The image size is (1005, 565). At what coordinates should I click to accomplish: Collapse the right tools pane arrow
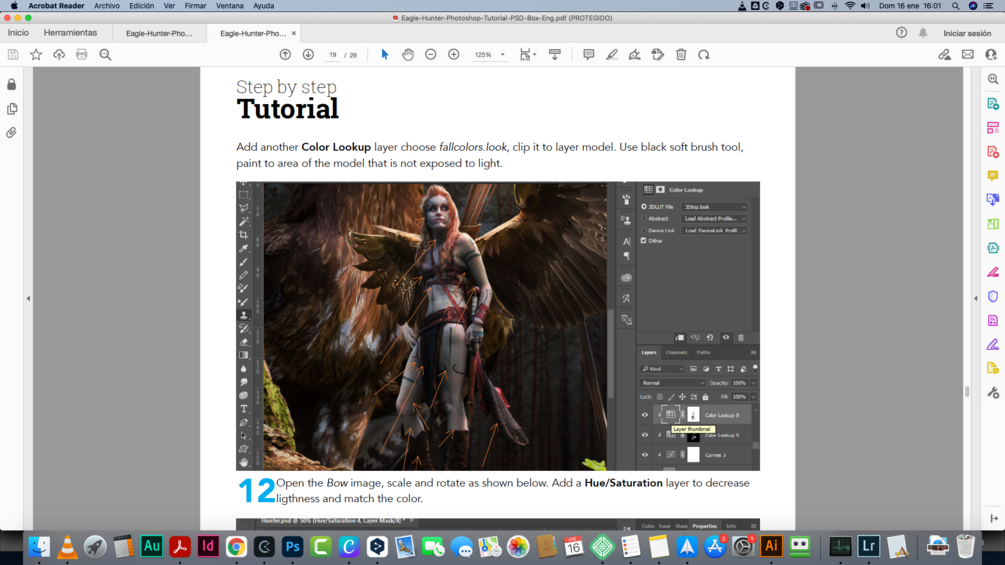tap(976, 299)
